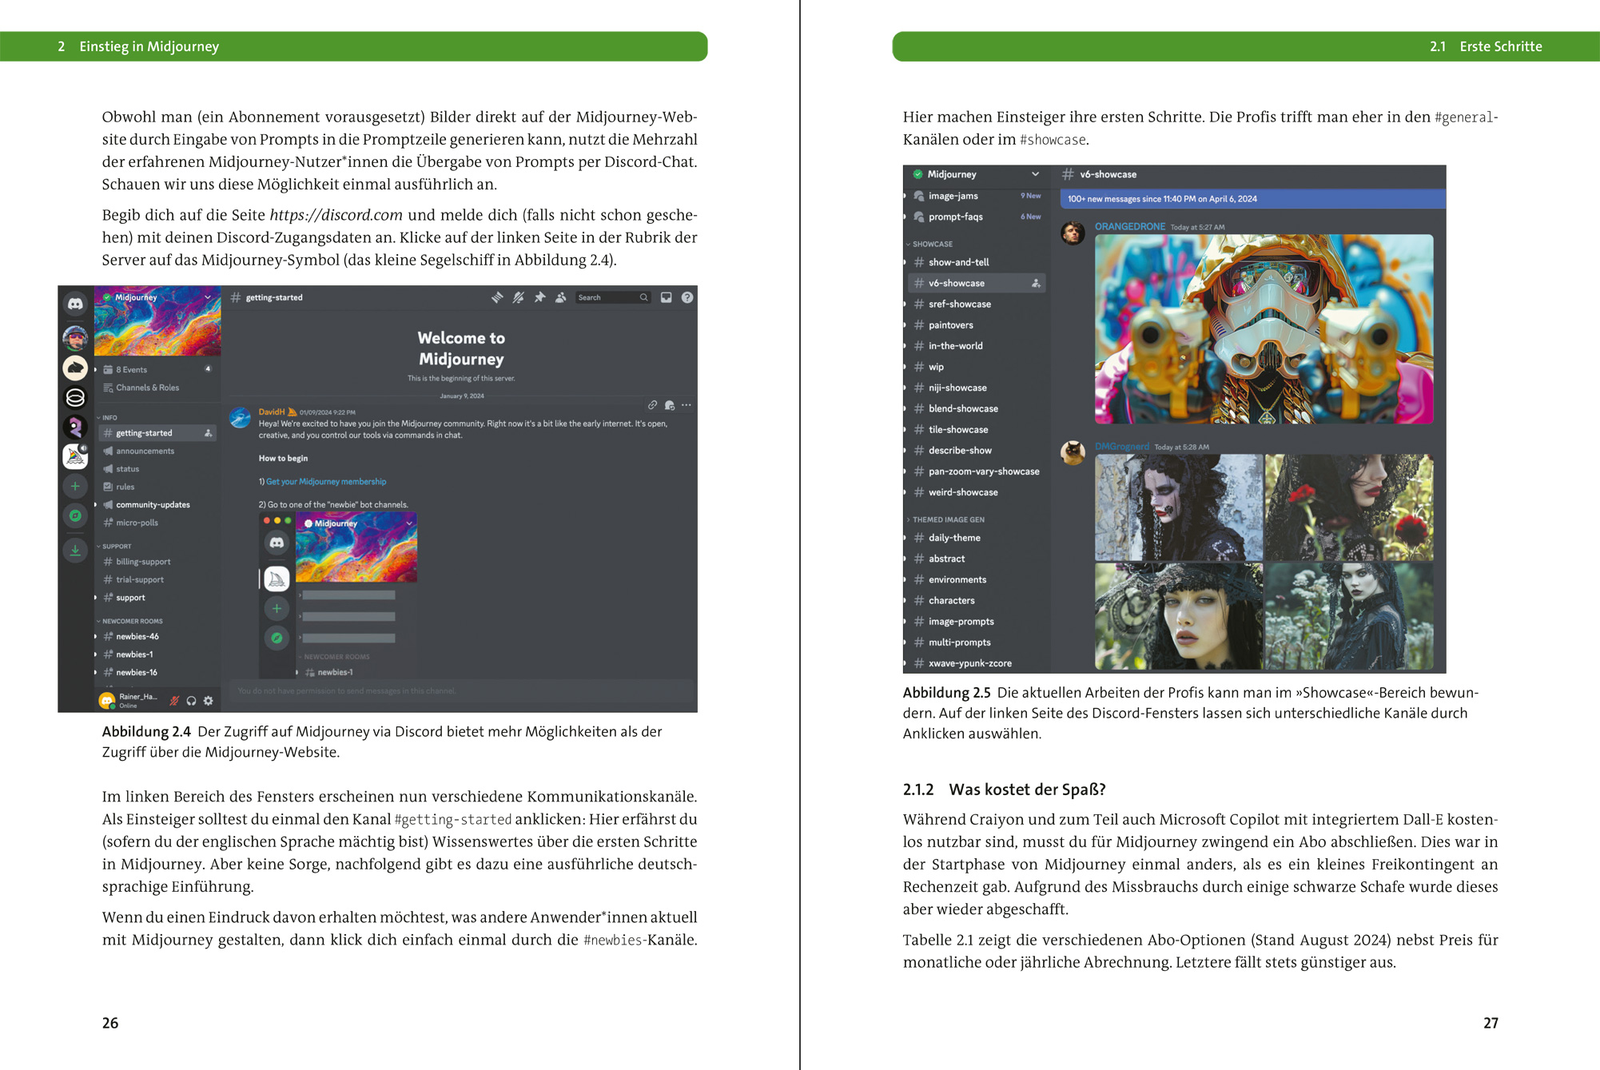
Task: Open gothic woman with red roses image
Action: point(1349,507)
